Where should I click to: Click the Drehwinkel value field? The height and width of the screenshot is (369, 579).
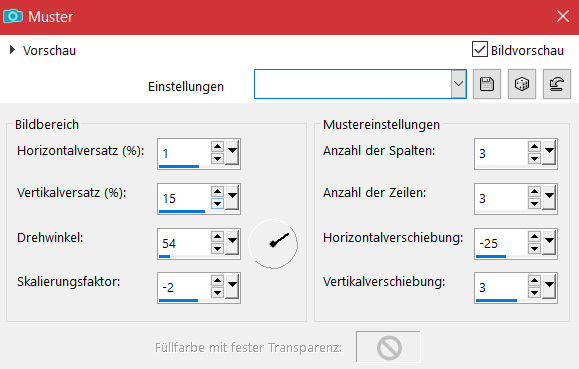pyautogui.click(x=185, y=243)
